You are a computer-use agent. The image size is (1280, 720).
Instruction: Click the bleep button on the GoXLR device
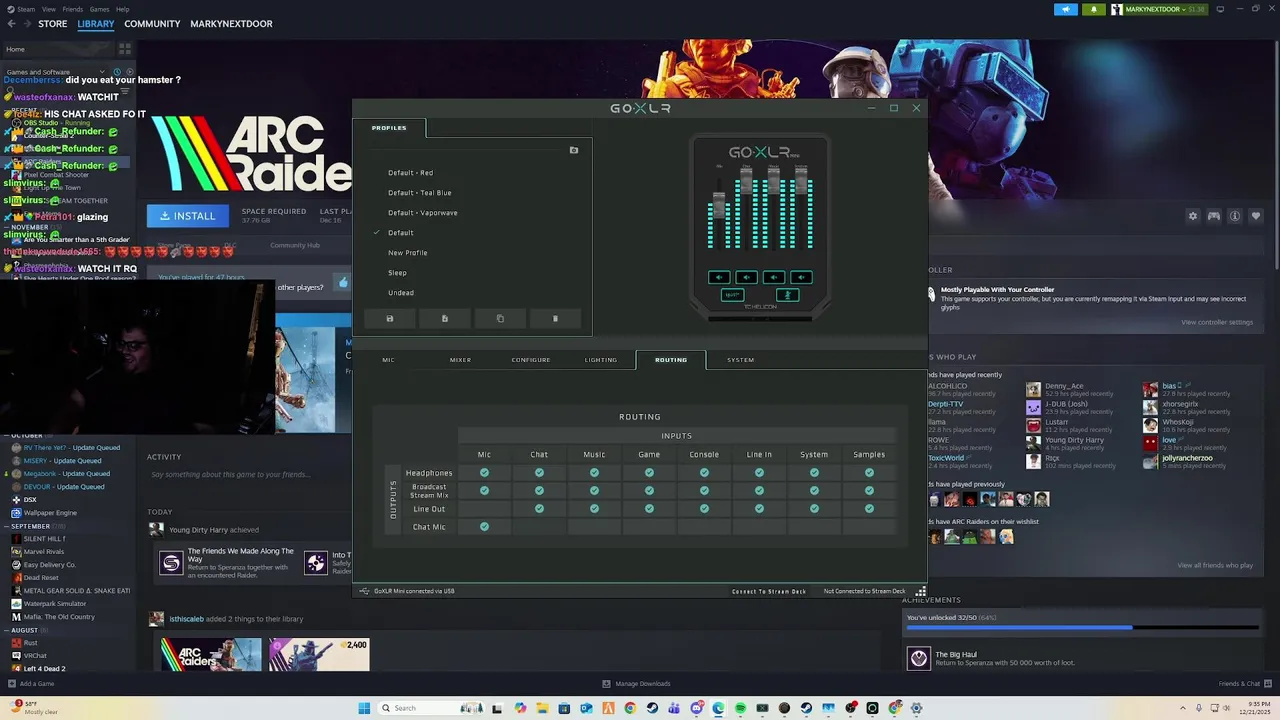pyautogui.click(x=732, y=295)
